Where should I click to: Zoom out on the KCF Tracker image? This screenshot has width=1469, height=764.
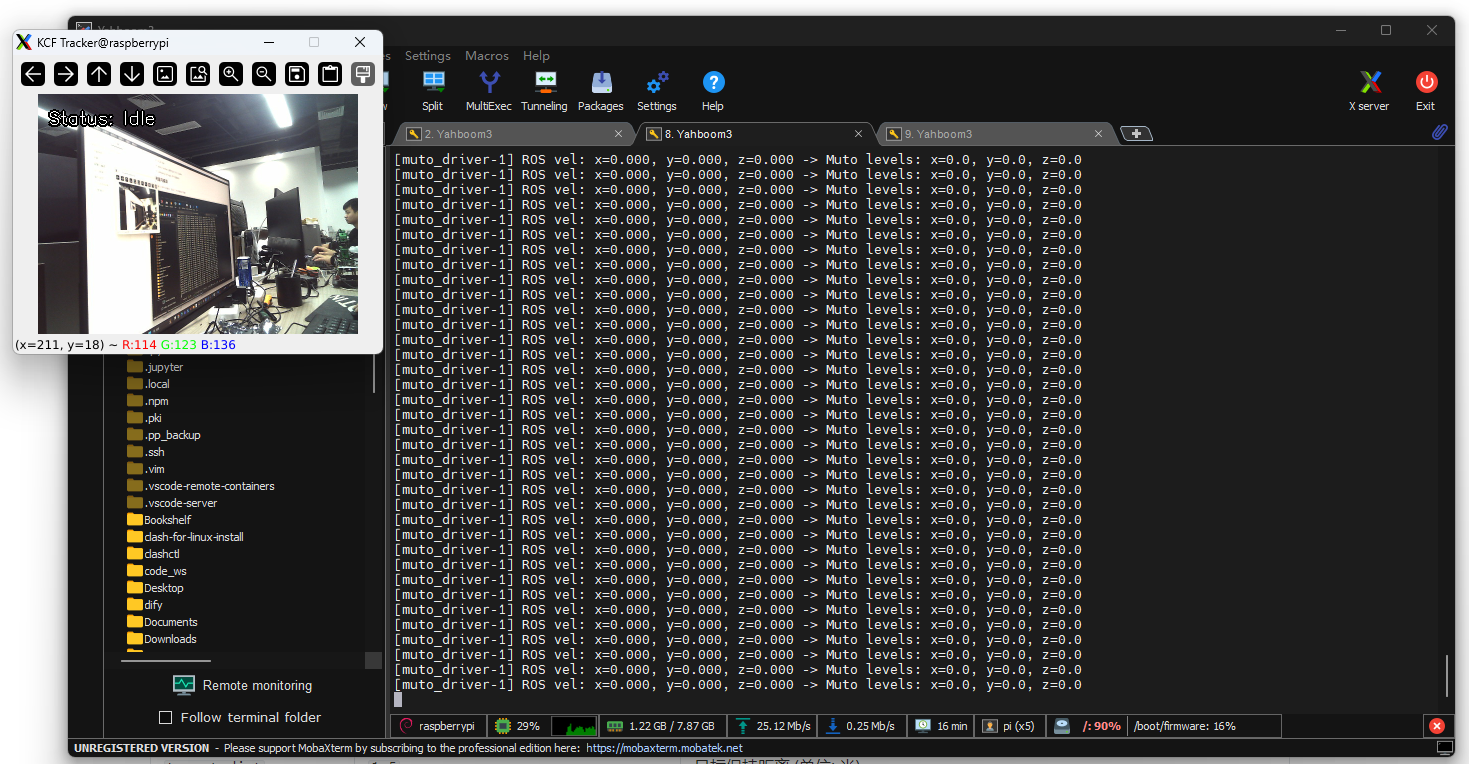(264, 73)
